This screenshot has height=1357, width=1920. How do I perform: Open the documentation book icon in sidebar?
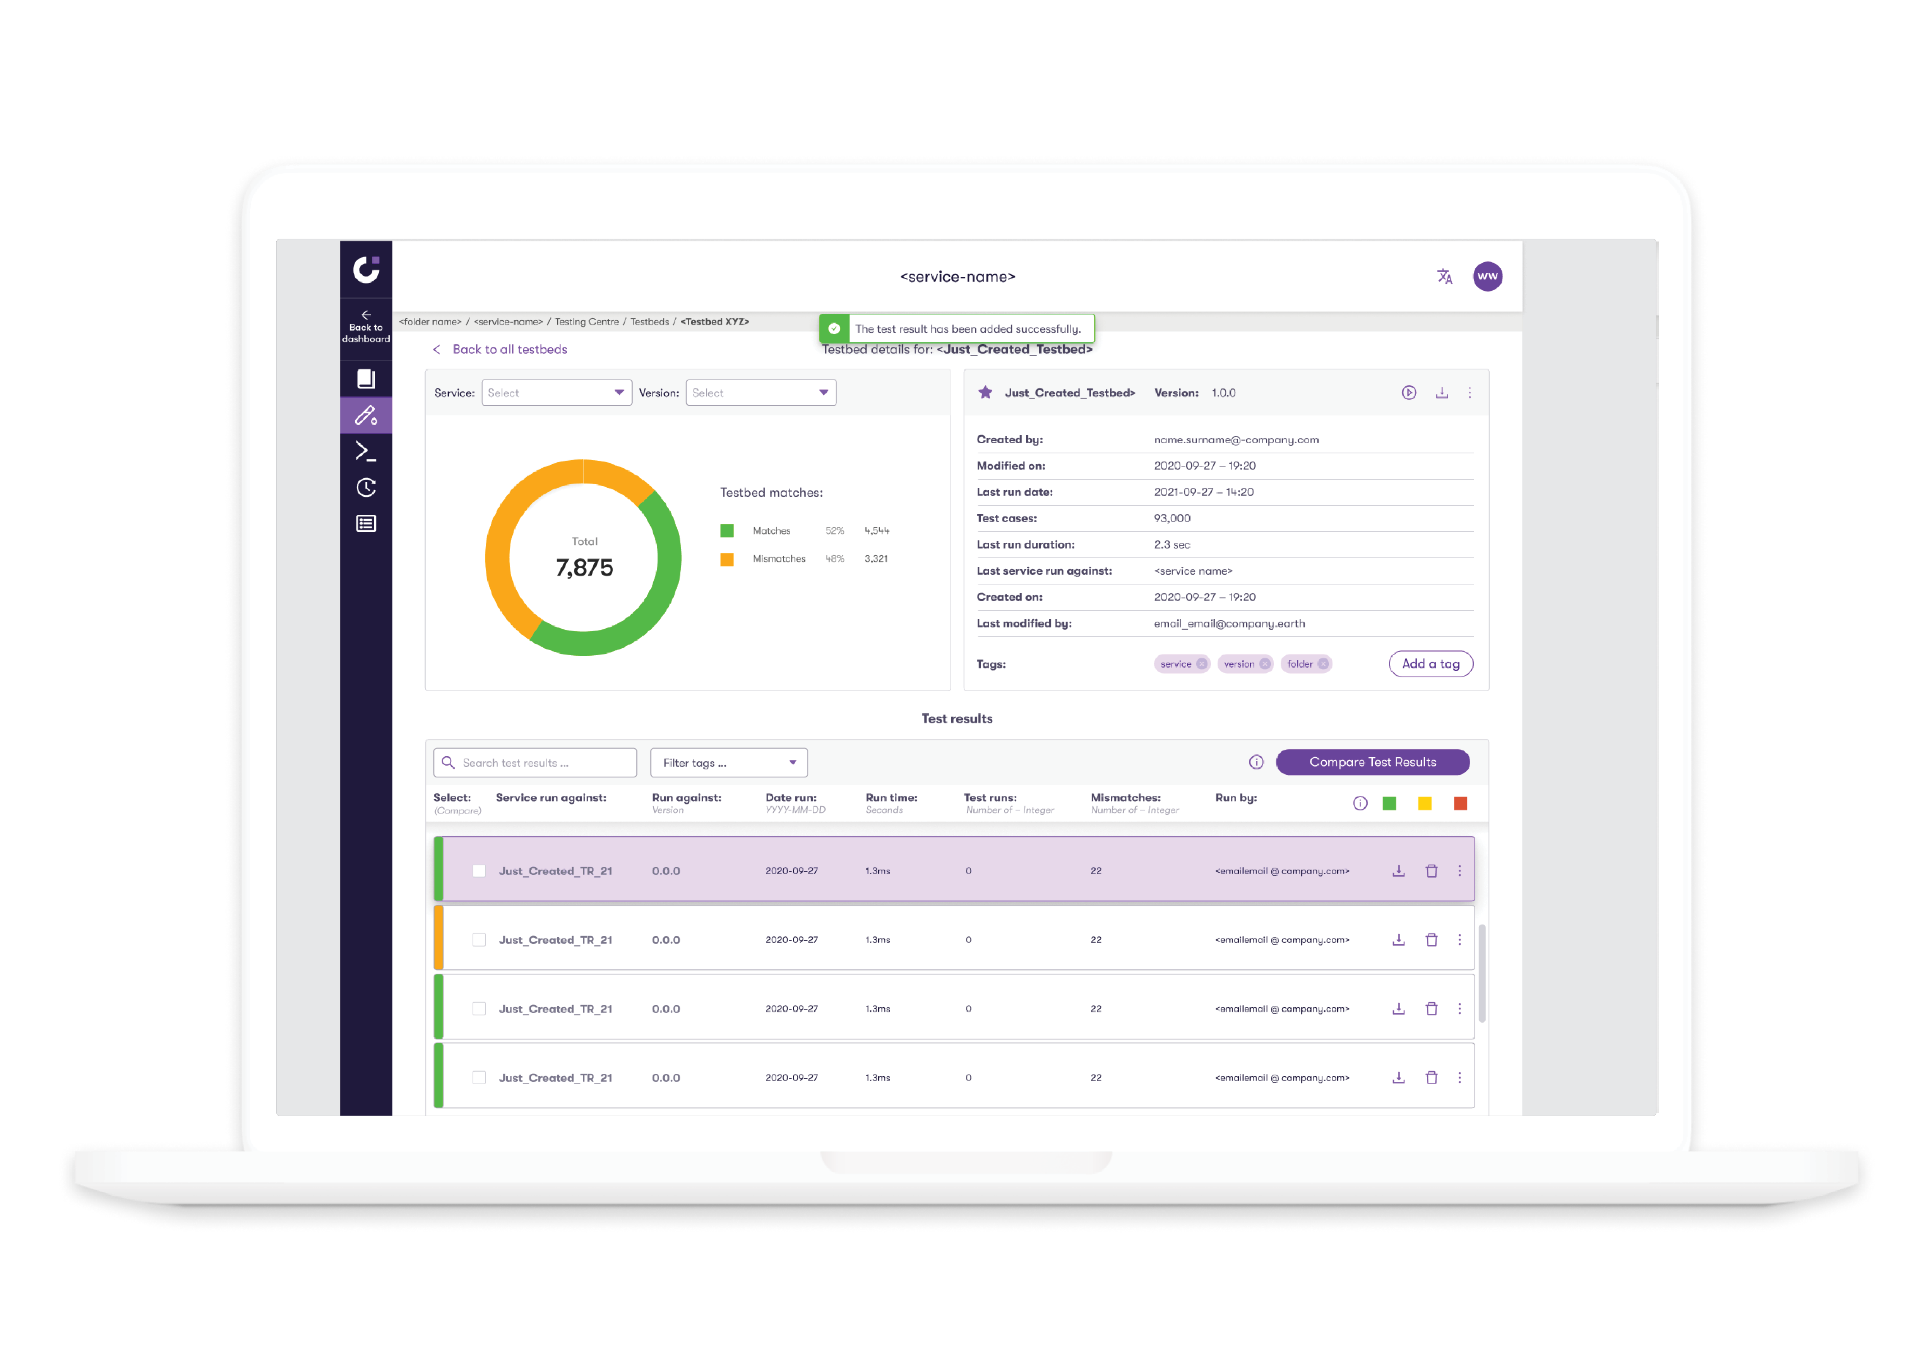tap(366, 379)
